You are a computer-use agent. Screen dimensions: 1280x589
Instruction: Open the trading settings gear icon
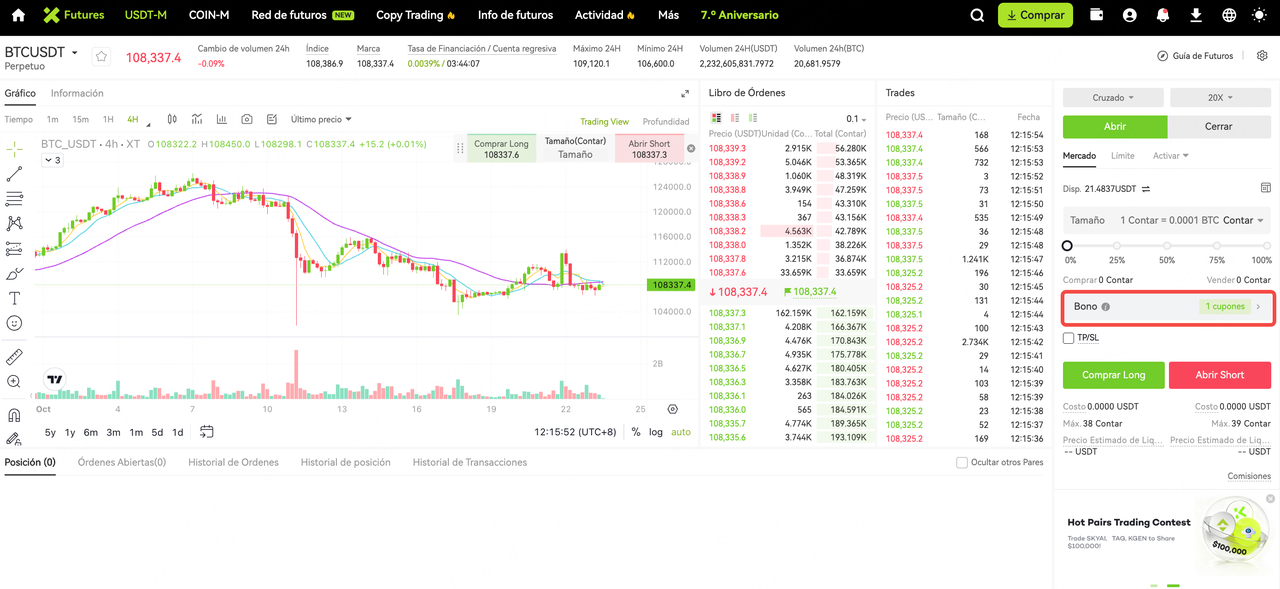click(1262, 56)
